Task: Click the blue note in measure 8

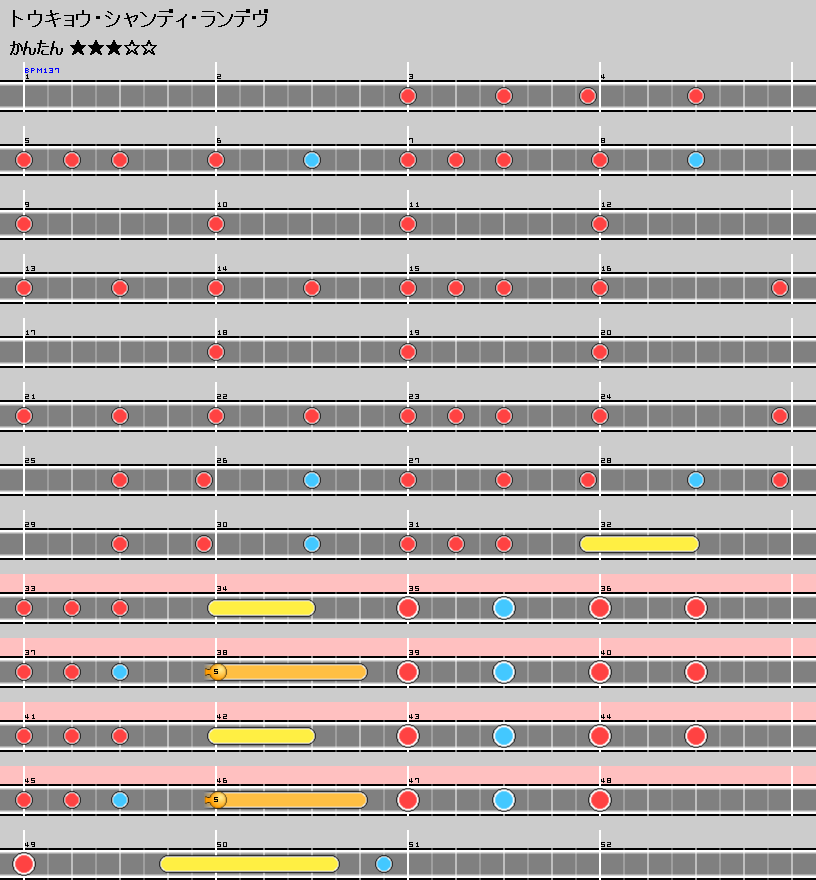Action: pos(696,160)
